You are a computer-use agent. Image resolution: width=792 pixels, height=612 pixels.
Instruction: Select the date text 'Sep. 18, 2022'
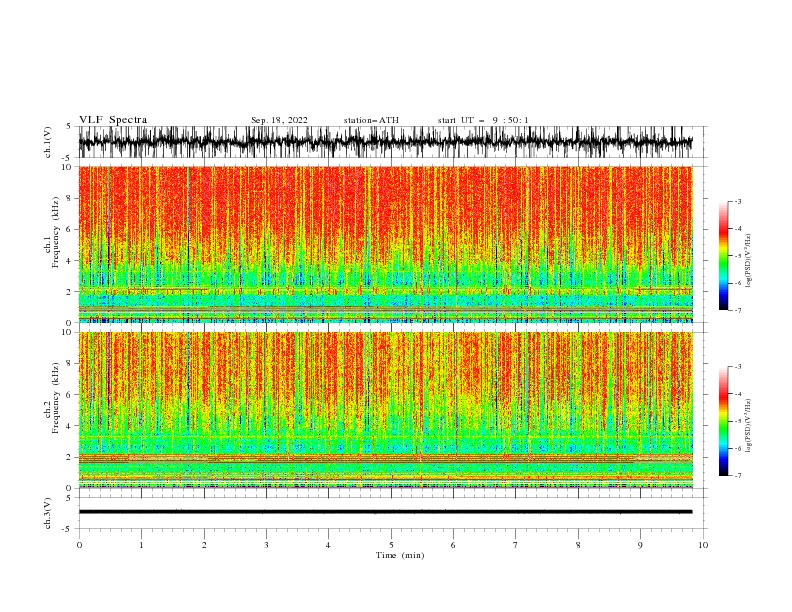pos(279,120)
